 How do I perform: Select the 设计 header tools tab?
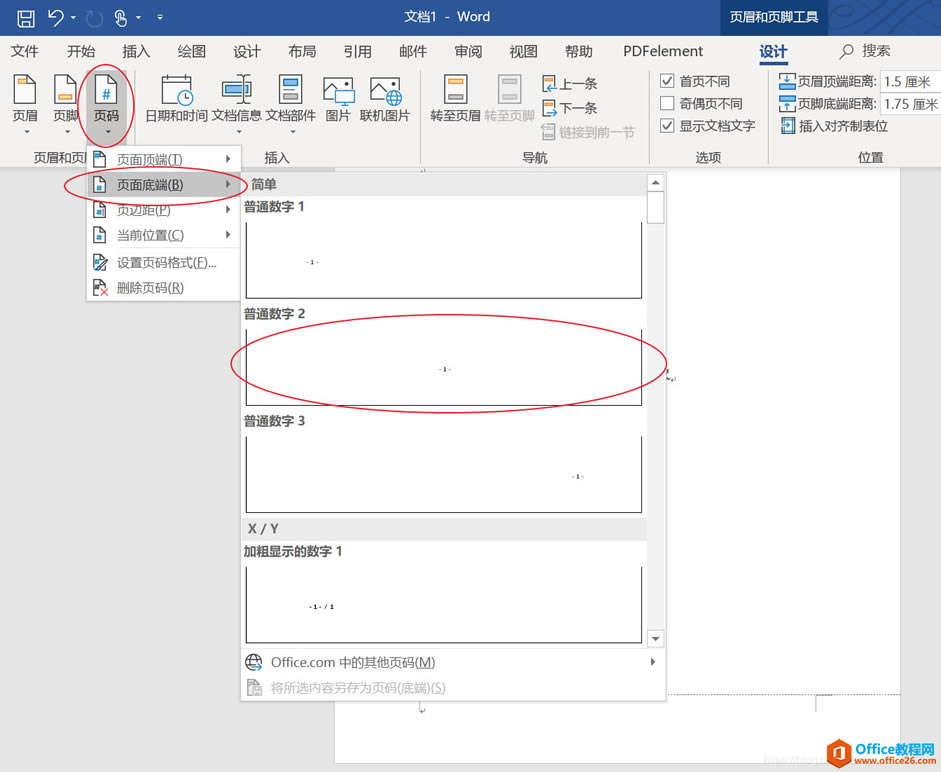coord(773,52)
